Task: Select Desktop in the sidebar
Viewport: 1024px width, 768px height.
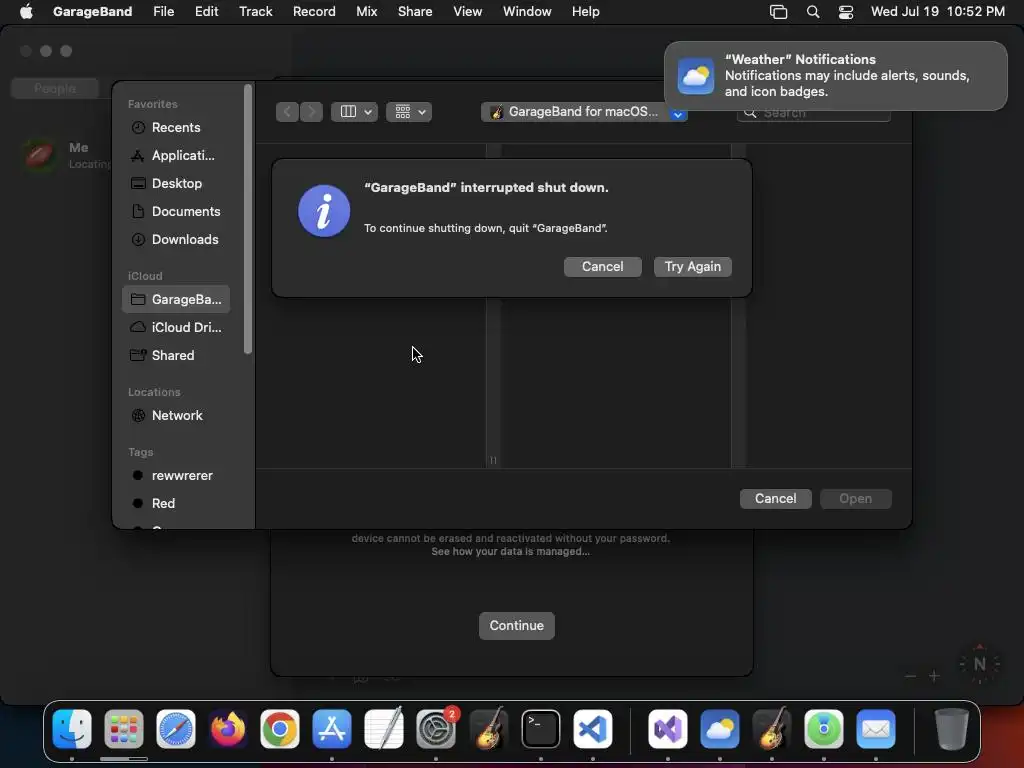Action: point(176,184)
